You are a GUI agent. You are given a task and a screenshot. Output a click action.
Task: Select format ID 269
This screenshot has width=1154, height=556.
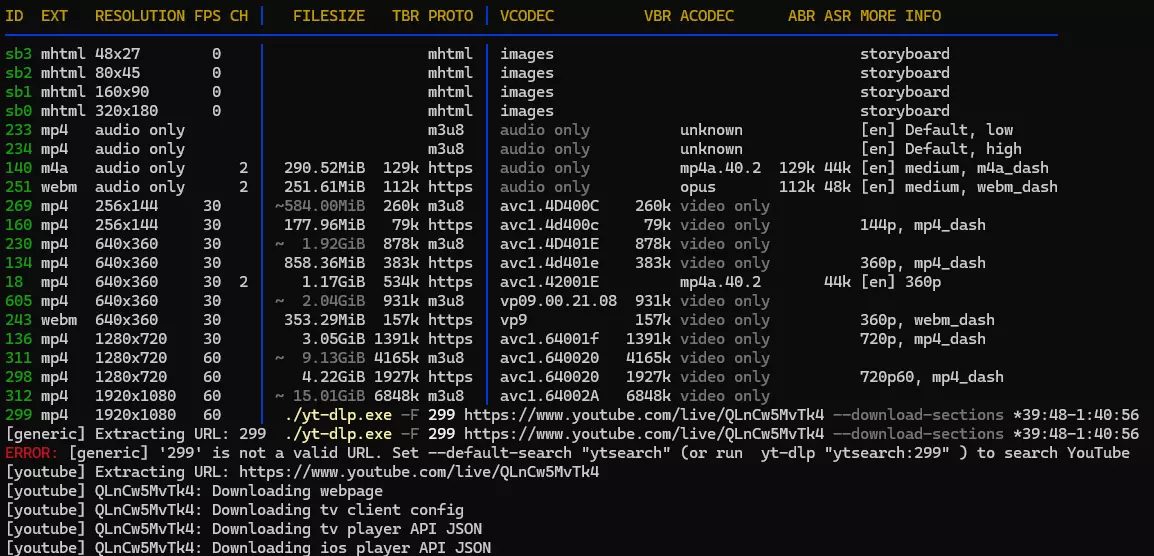click(18, 206)
